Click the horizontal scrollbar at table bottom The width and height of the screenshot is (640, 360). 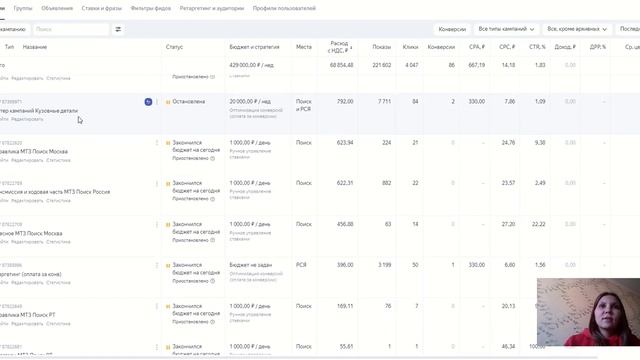point(299,357)
